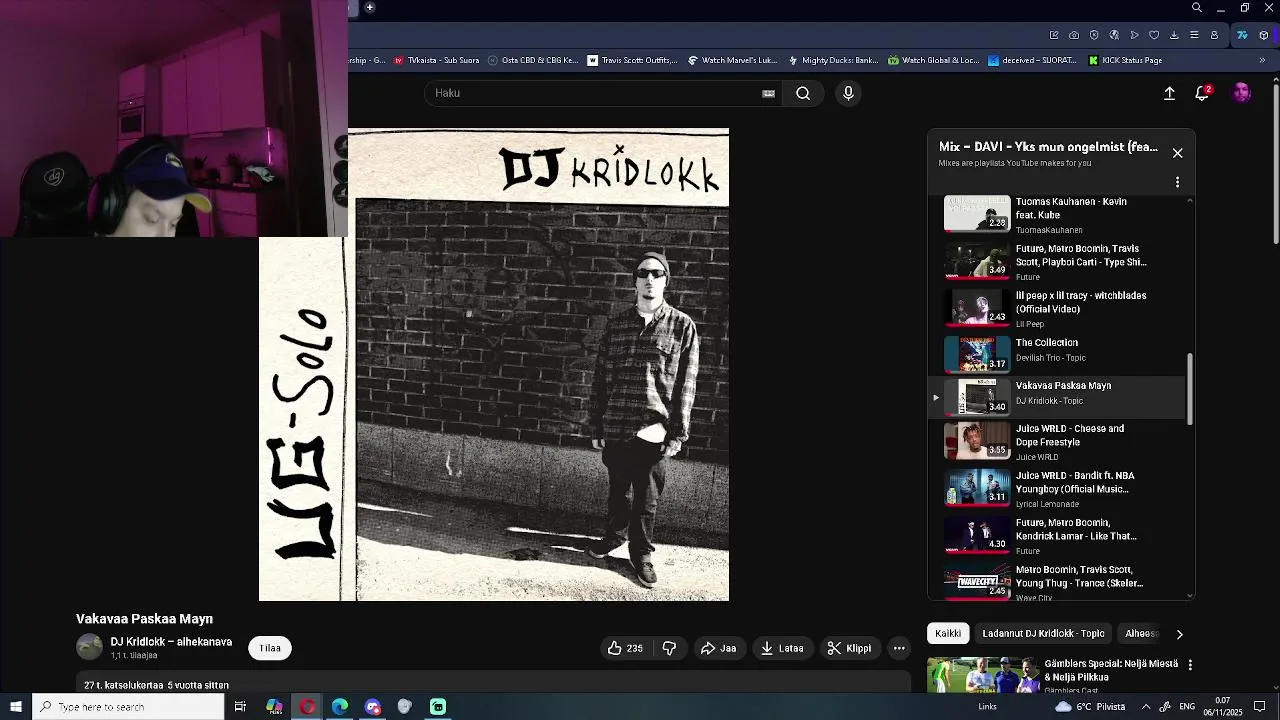The width and height of the screenshot is (1280, 720).
Task: Open the browser heart bookmarks icon
Action: coord(1154,35)
